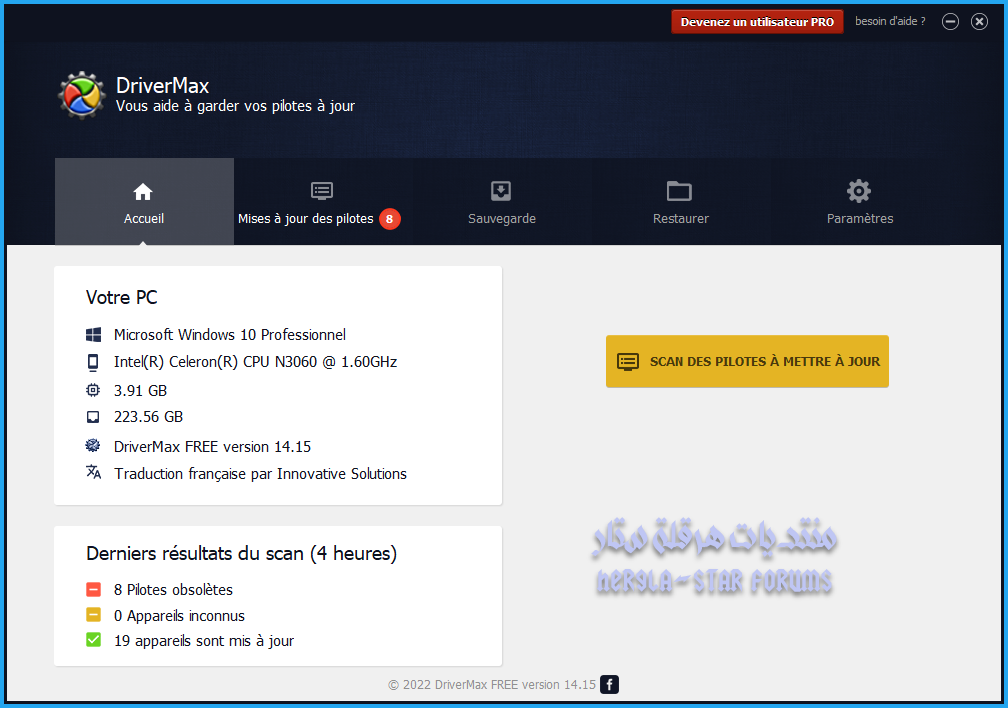1008x708 pixels.
Task: Minimize the DriverMax window
Action: click(x=950, y=22)
